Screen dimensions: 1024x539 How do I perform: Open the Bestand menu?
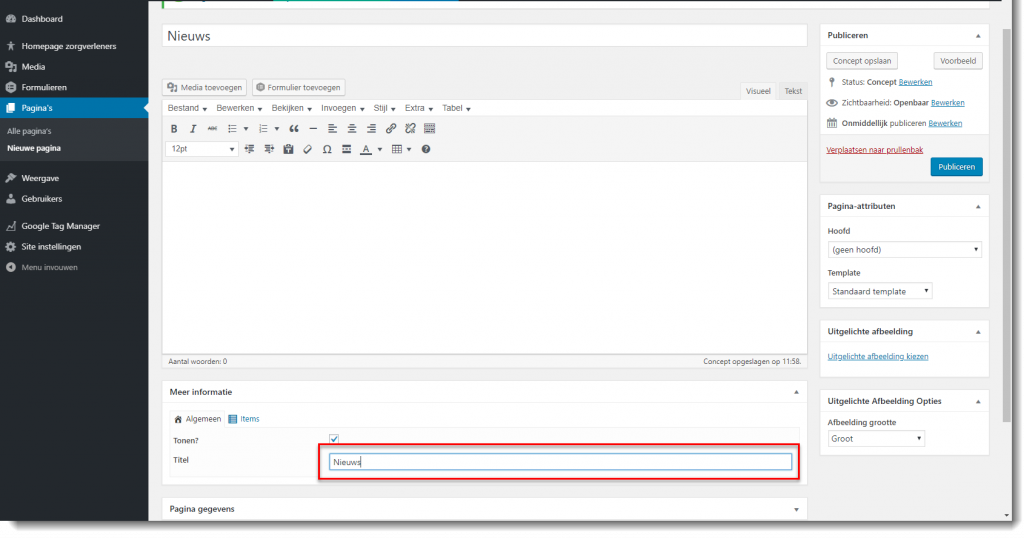(x=187, y=108)
